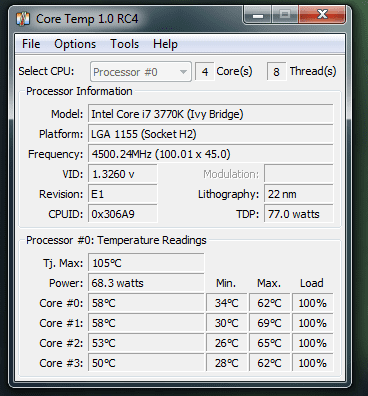This screenshot has height=396, width=368.
Task: Click the Tj. Max field showing 105°C
Action: coord(146,263)
